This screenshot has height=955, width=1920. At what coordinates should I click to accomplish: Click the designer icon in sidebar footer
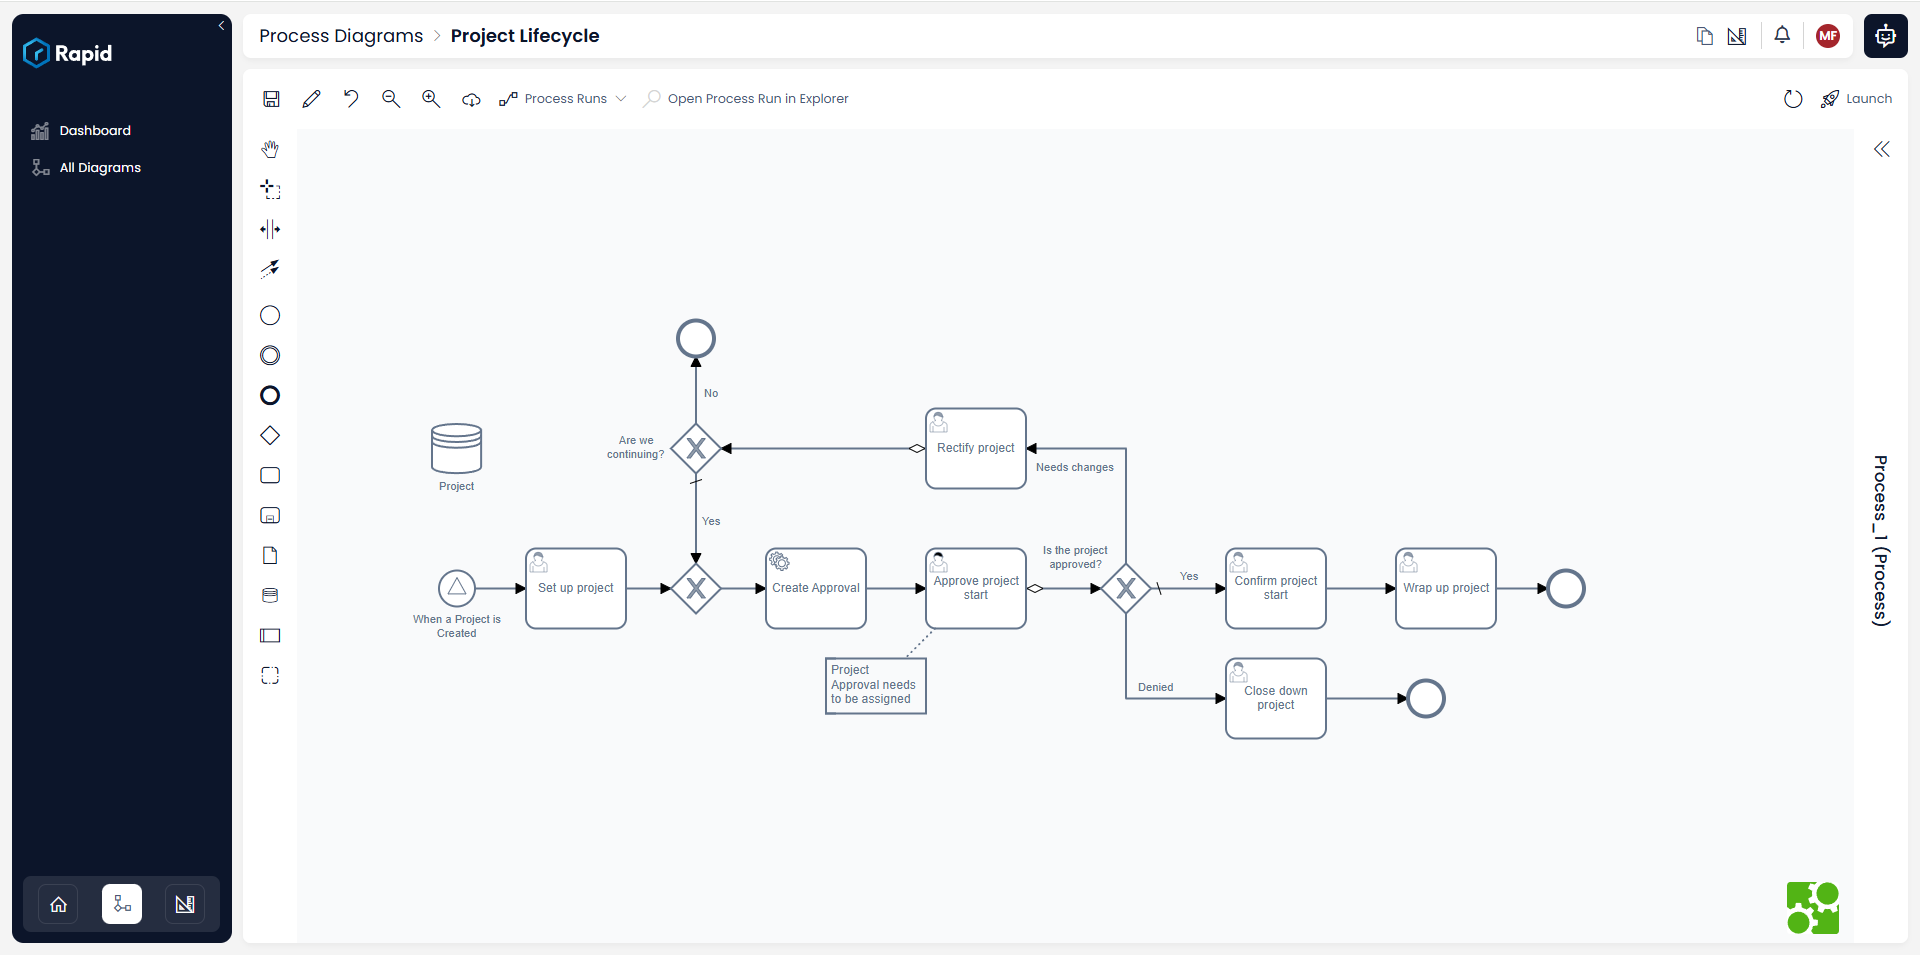pos(185,904)
